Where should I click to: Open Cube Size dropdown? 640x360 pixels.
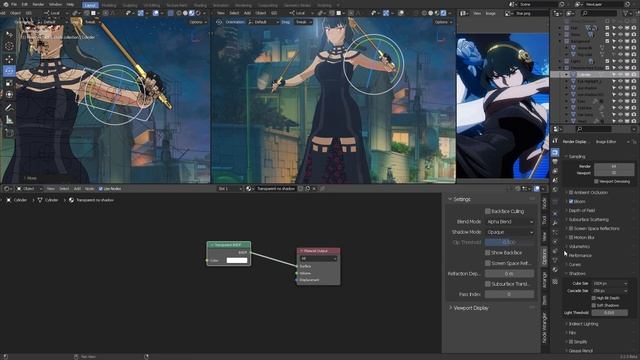(x=610, y=283)
